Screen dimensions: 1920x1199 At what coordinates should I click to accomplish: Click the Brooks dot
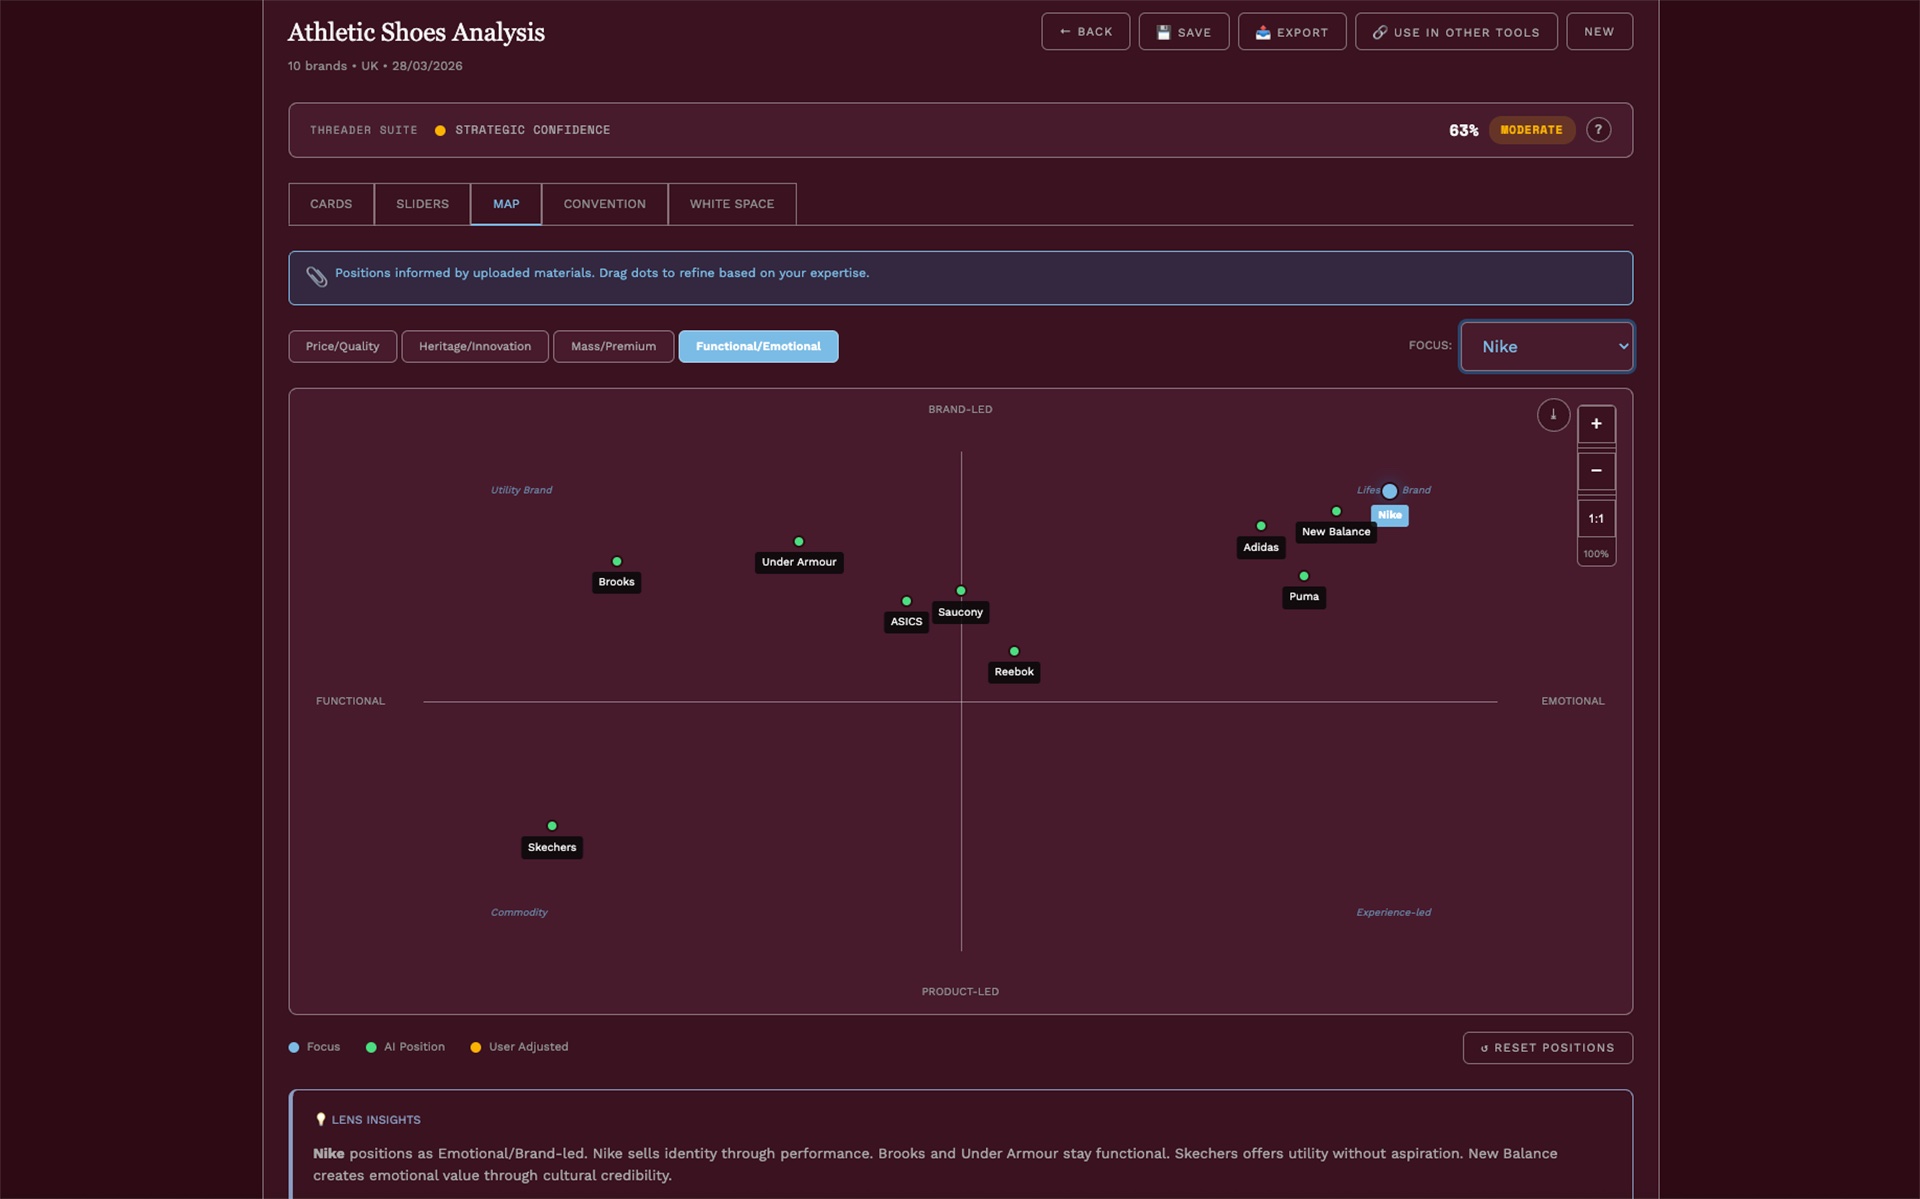click(617, 562)
